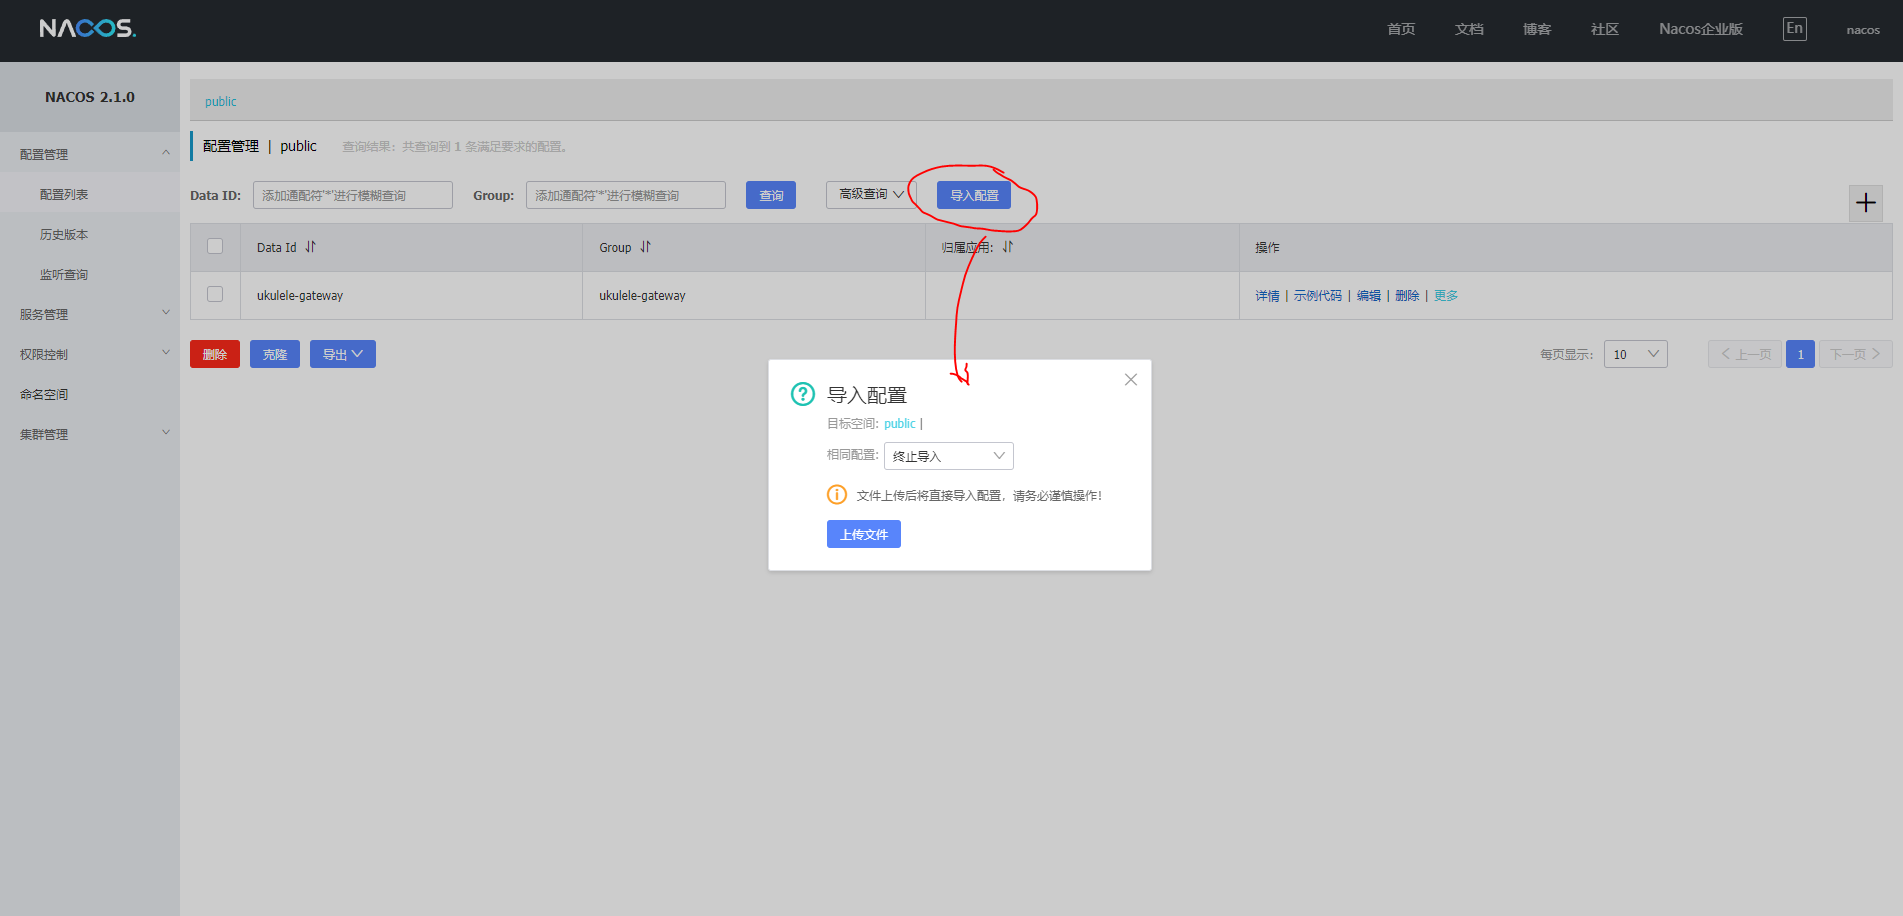
Task: Select the public namespace tab
Action: coord(221,101)
